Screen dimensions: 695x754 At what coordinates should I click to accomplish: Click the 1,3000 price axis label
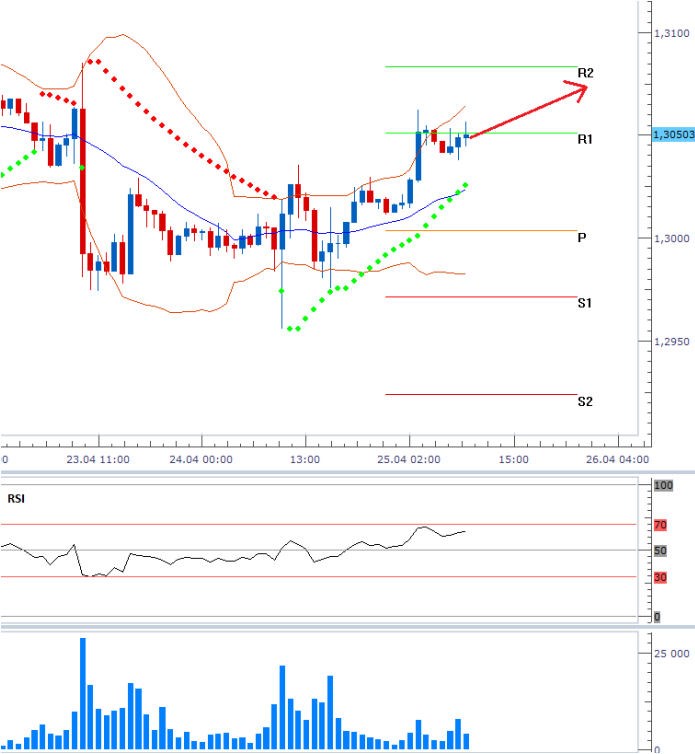[672, 239]
